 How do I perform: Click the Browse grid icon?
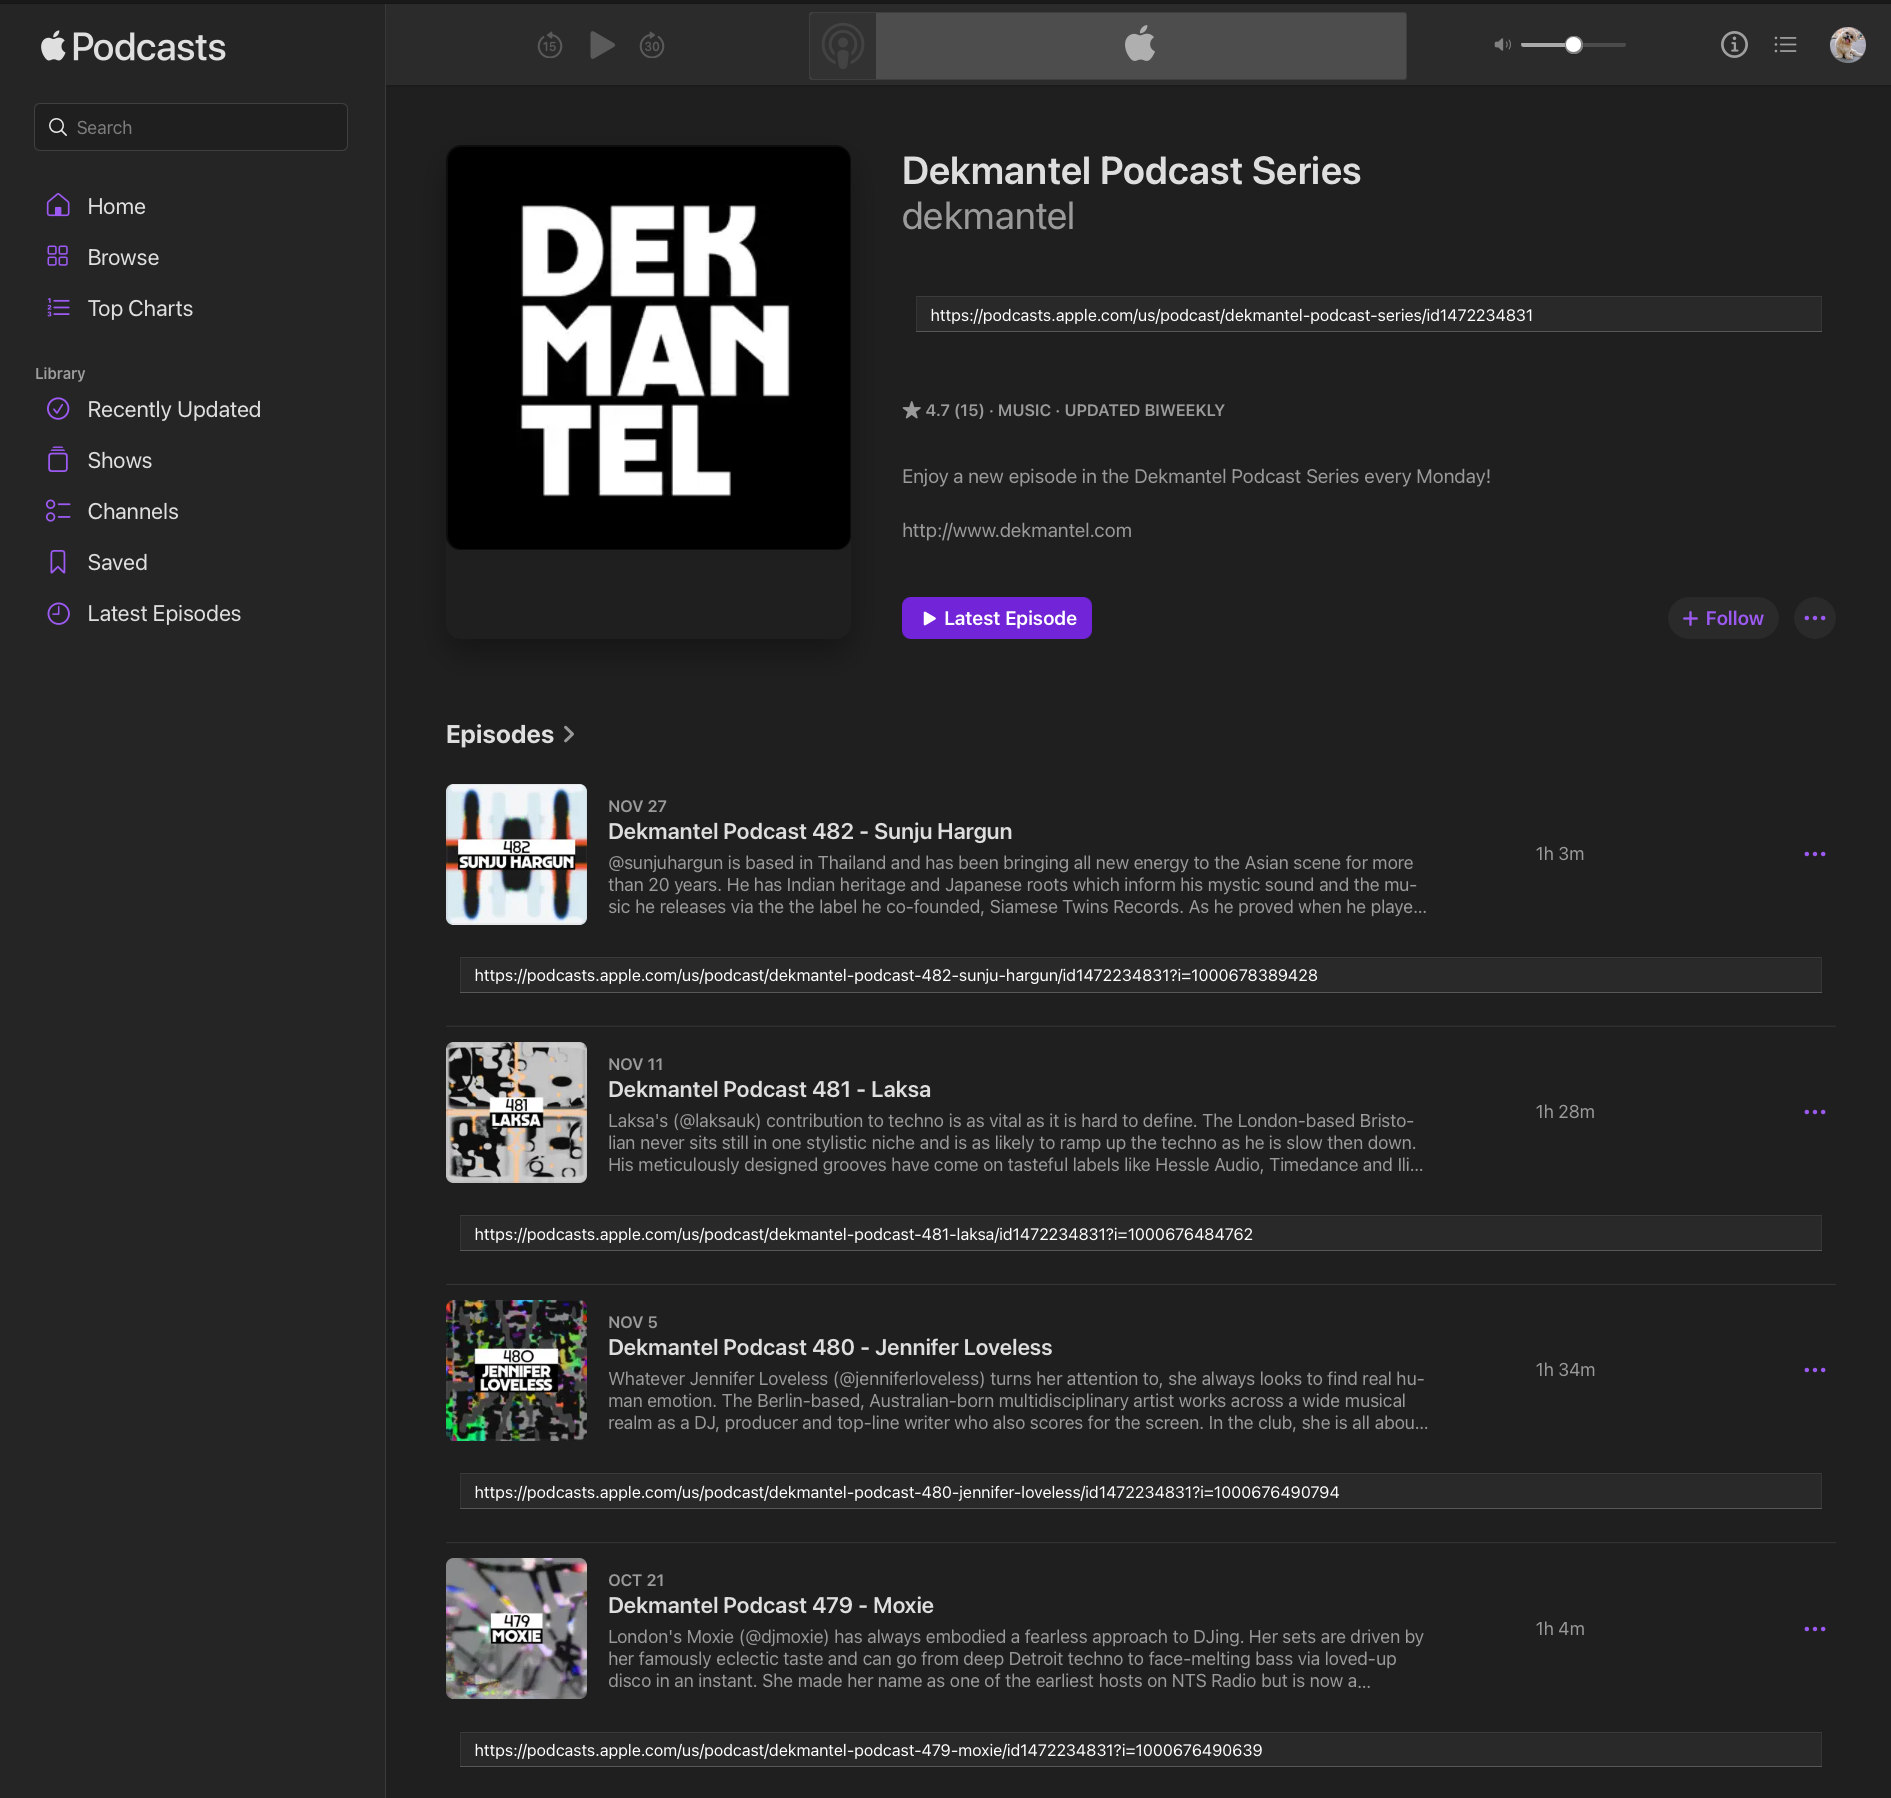58,256
